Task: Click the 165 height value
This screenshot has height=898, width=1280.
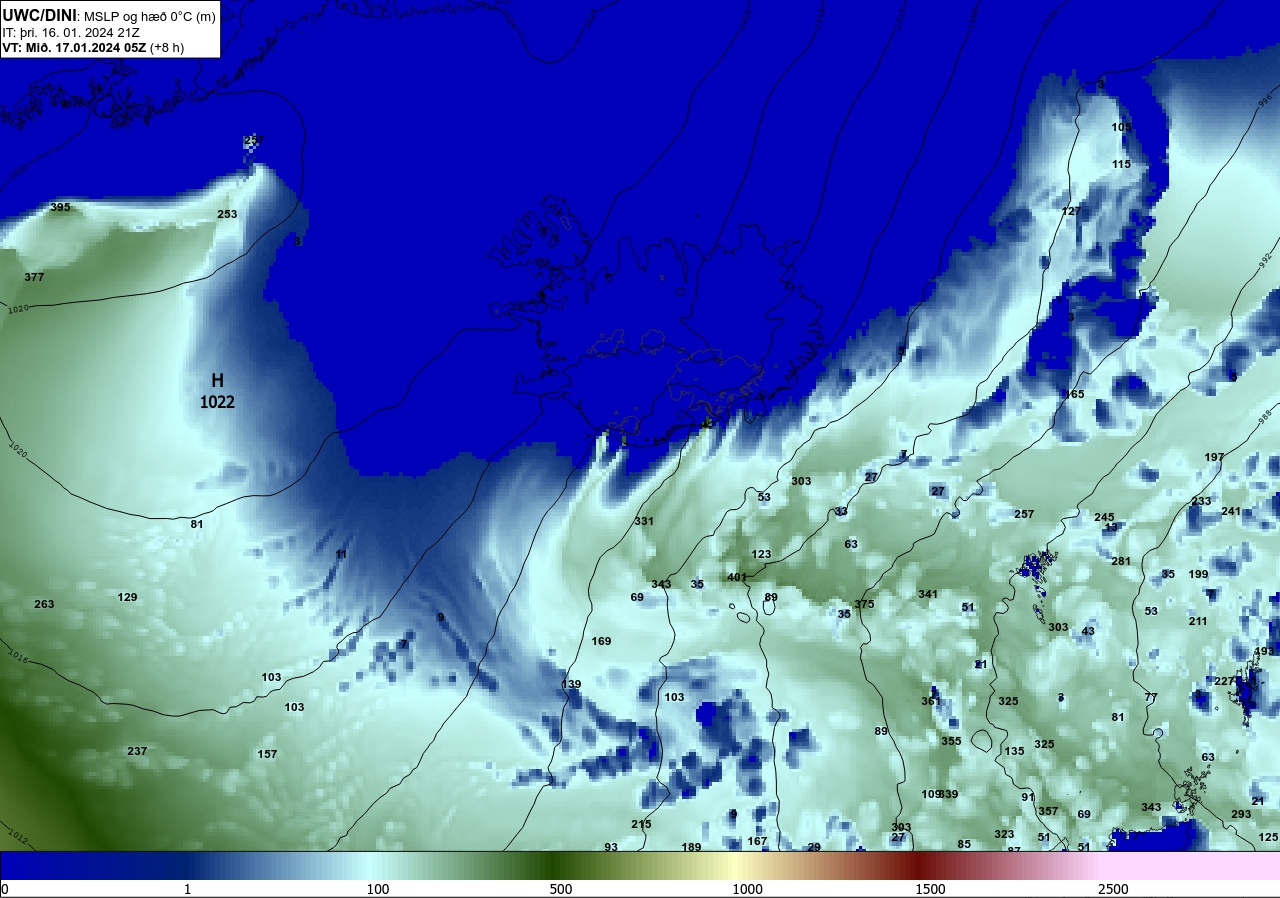Action: tap(1074, 394)
